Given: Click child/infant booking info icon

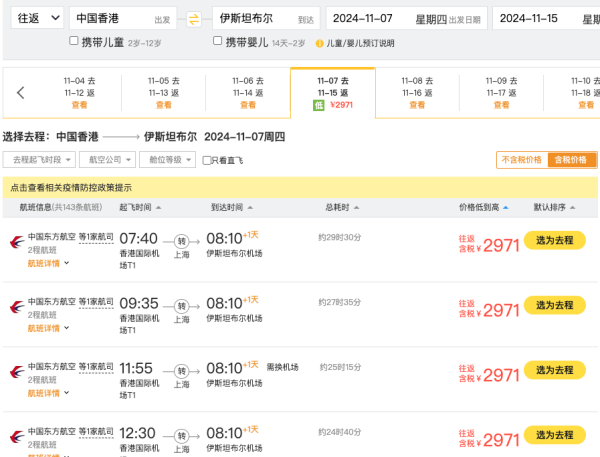Looking at the screenshot, I should (319, 43).
